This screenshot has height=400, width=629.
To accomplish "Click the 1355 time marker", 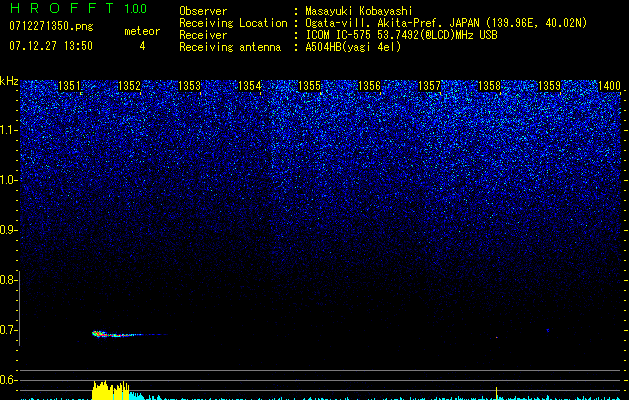I will click(x=310, y=86).
